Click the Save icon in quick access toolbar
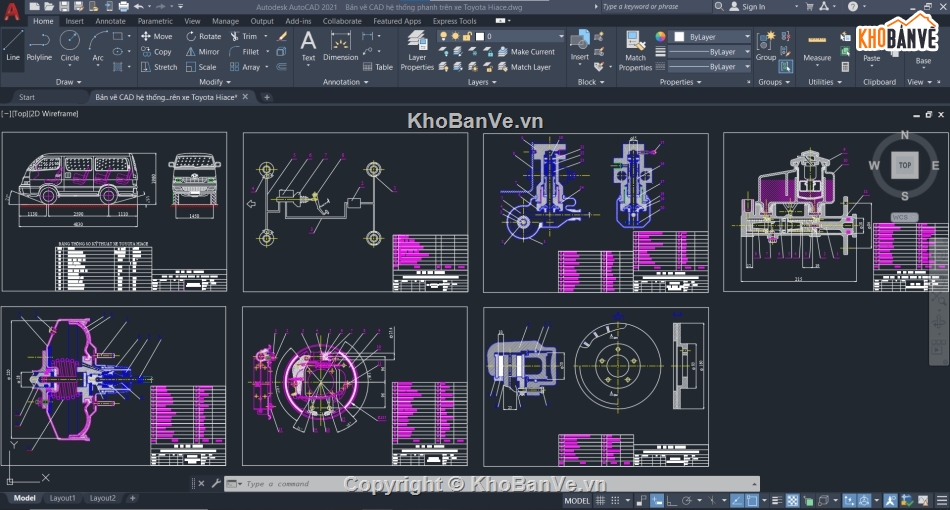The image size is (950, 510). click(64, 7)
